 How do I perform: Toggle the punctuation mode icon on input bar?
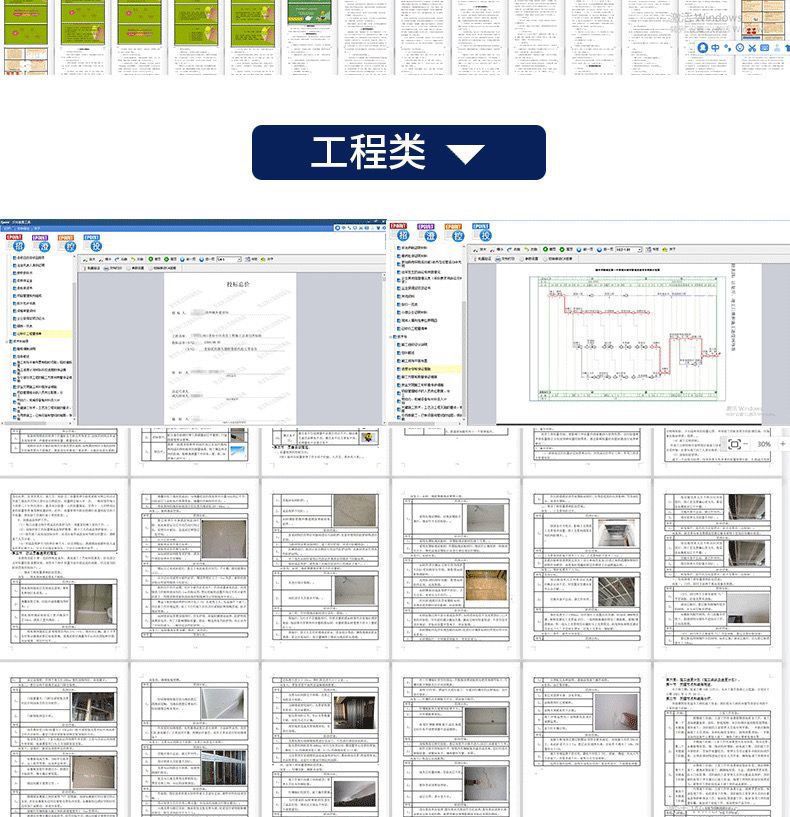(x=727, y=48)
